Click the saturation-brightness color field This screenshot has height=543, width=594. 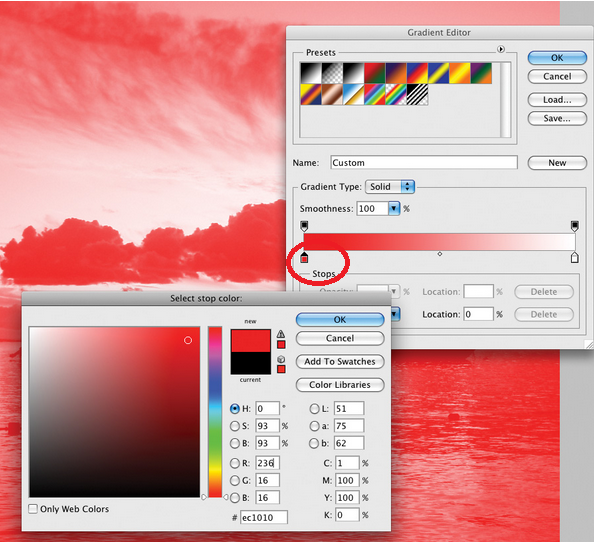coord(114,412)
